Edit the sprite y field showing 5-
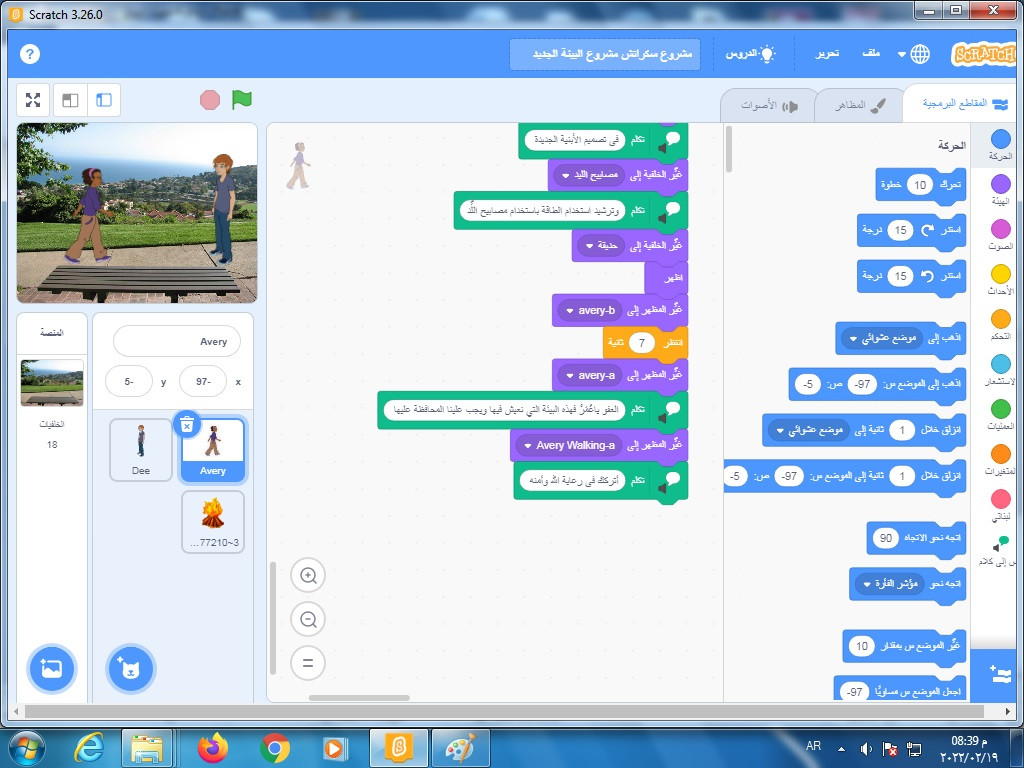The width and height of the screenshot is (1024, 768). (x=129, y=381)
